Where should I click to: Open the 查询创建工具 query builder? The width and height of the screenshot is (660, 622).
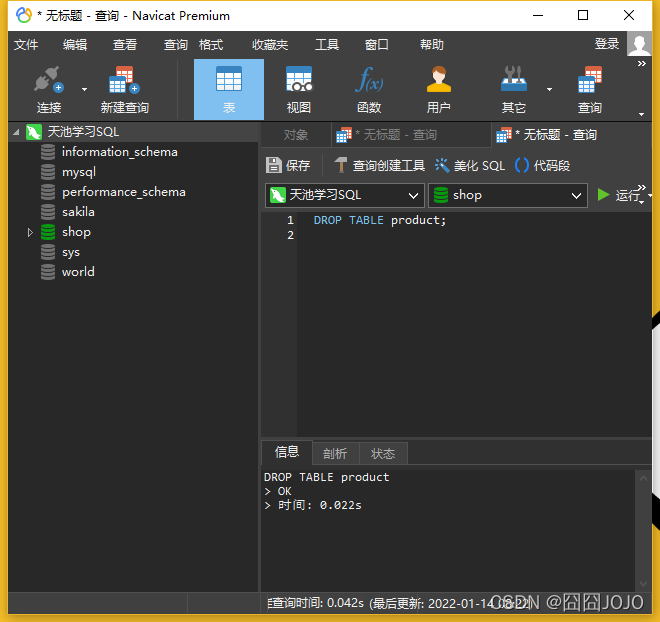(380, 165)
